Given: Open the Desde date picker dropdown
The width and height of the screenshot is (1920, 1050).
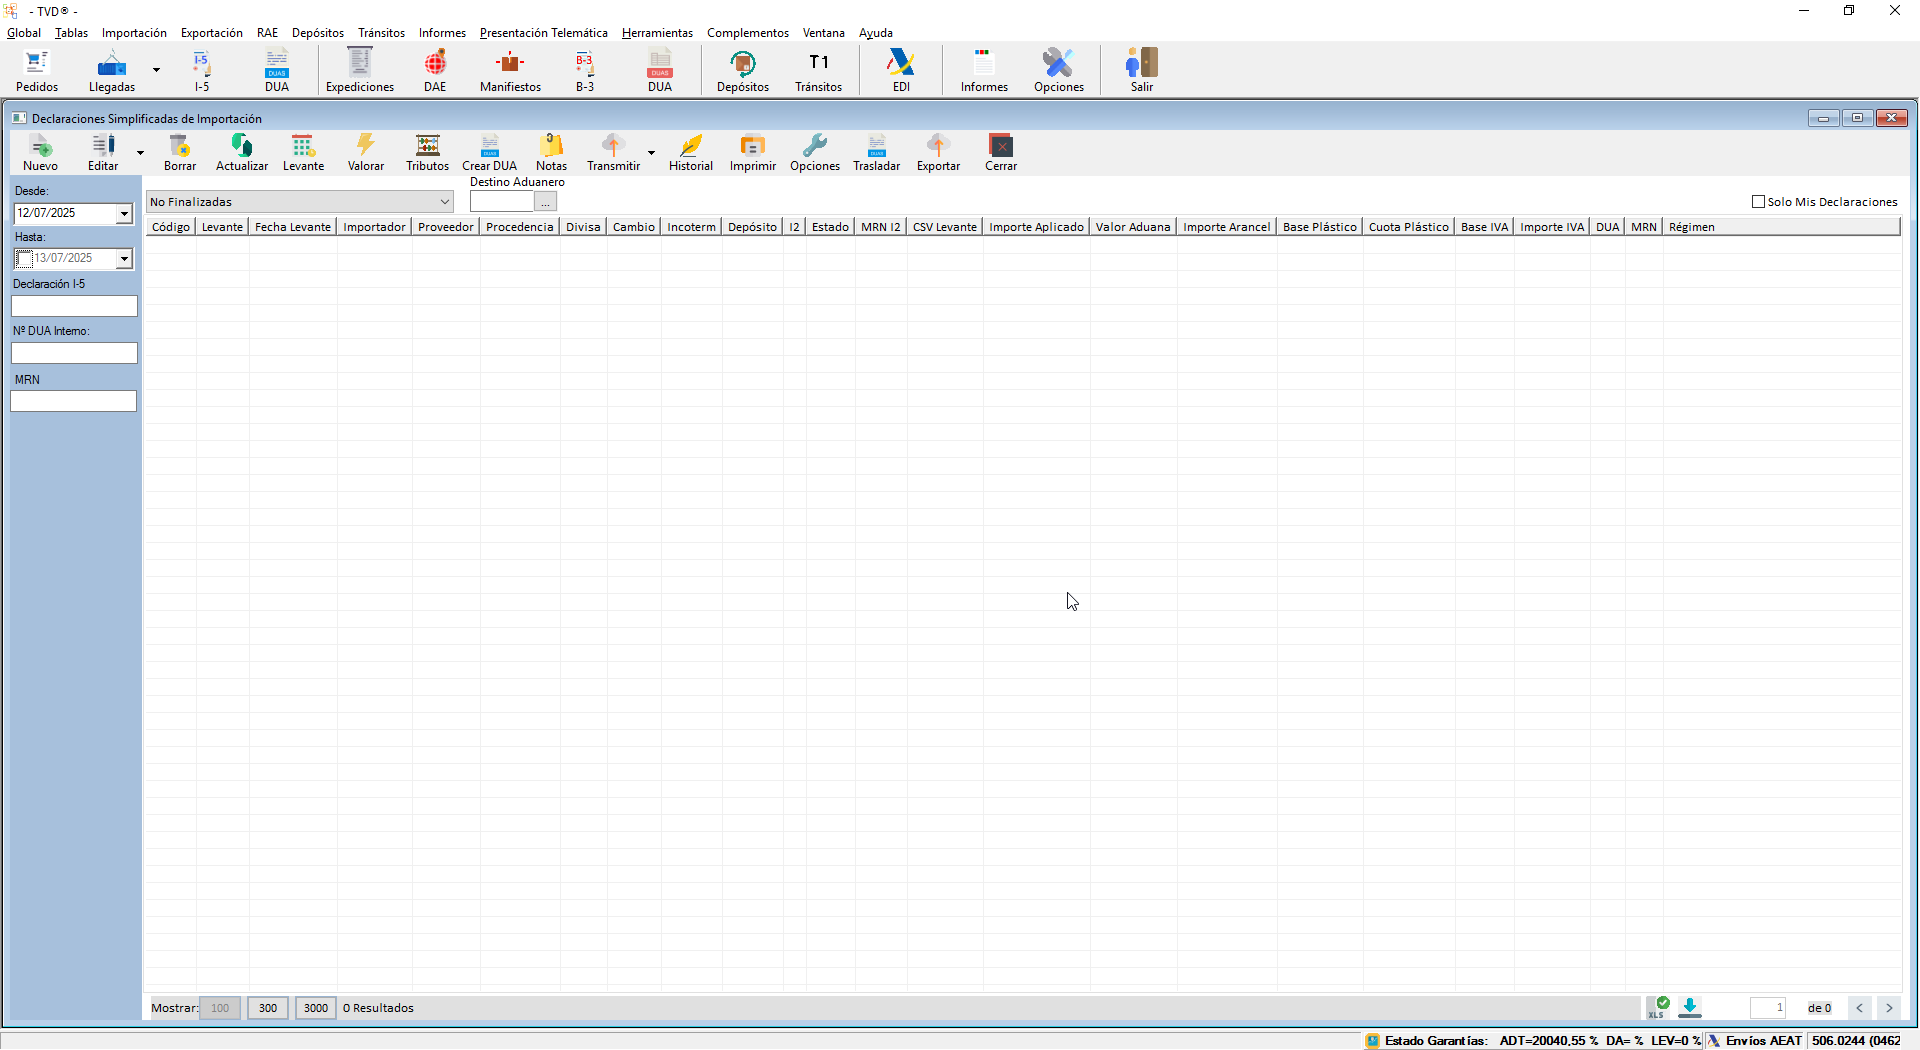Looking at the screenshot, I should tap(124, 214).
